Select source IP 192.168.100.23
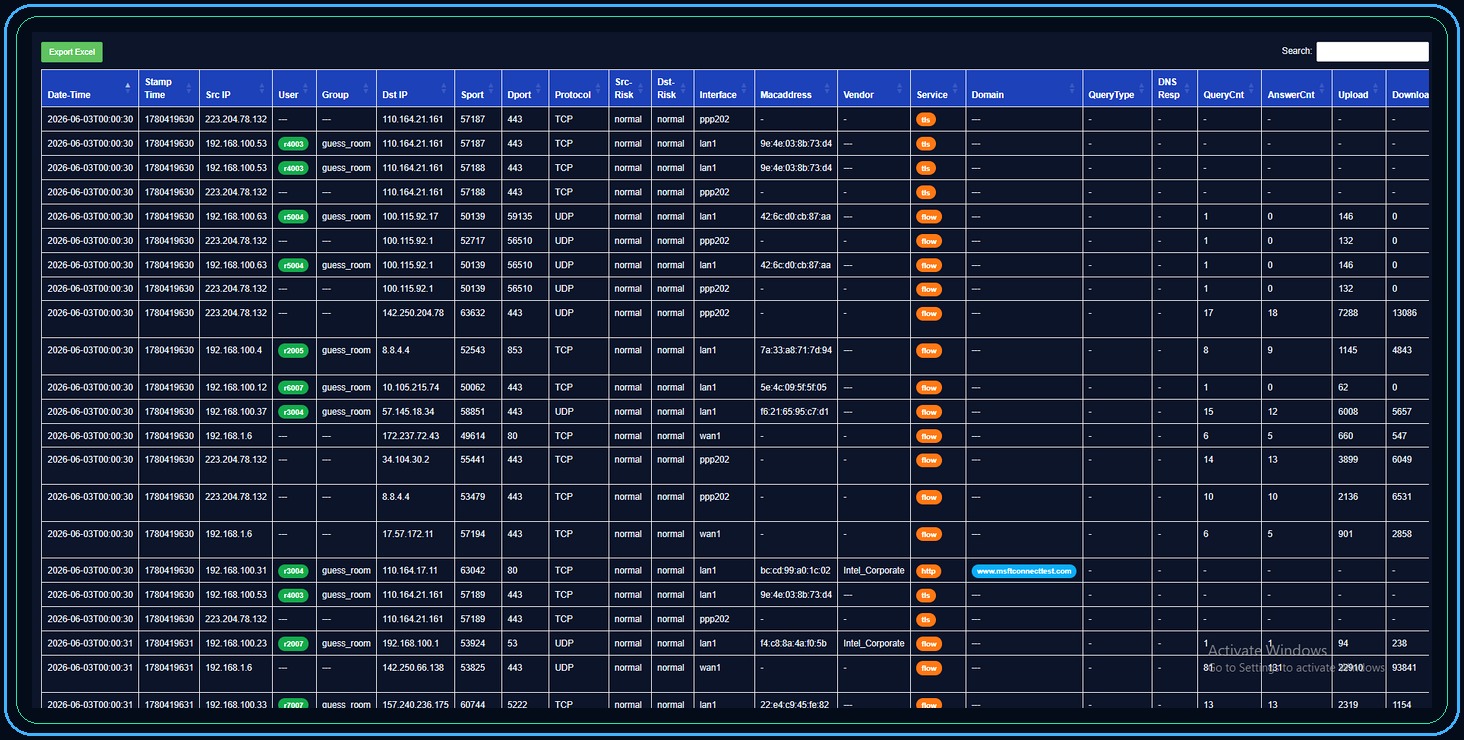Image resolution: width=1464 pixels, height=740 pixels. point(236,643)
